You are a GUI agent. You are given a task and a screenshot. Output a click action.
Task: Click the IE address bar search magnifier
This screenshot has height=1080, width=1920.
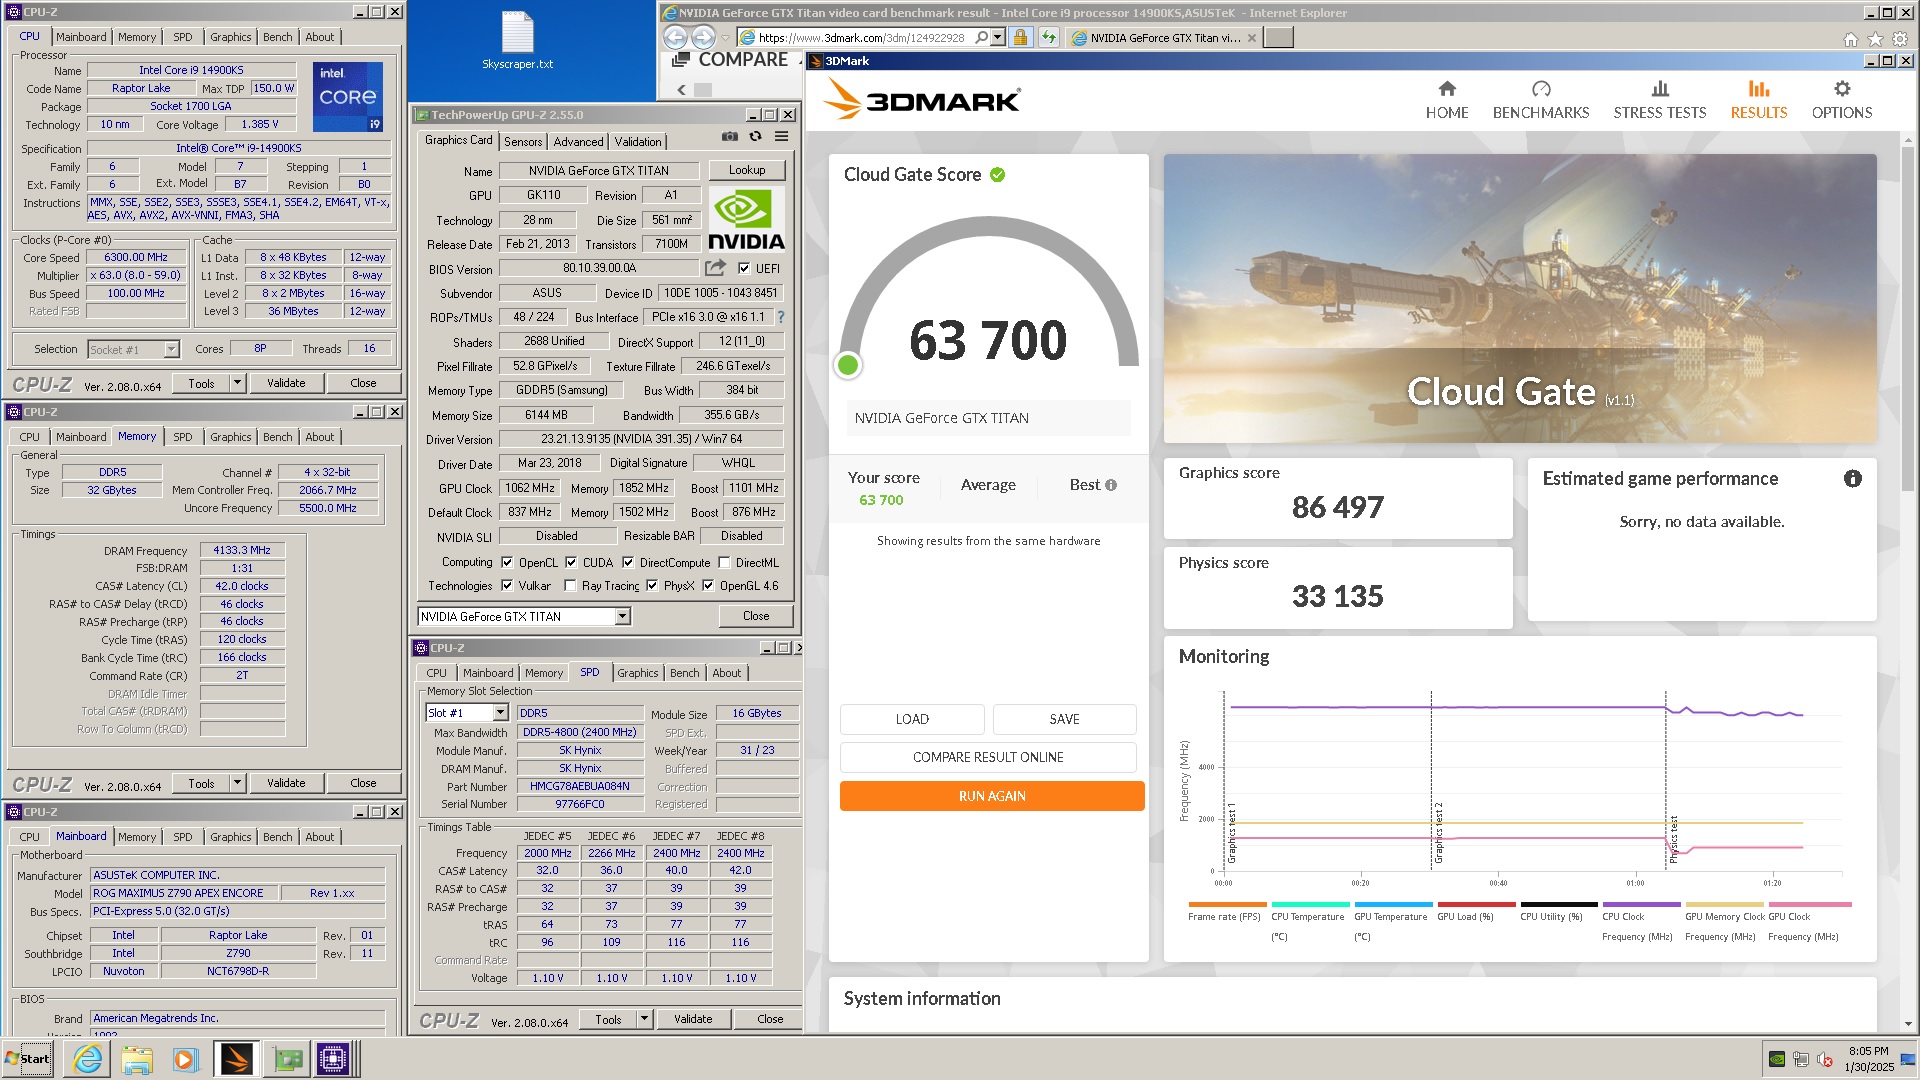click(981, 38)
